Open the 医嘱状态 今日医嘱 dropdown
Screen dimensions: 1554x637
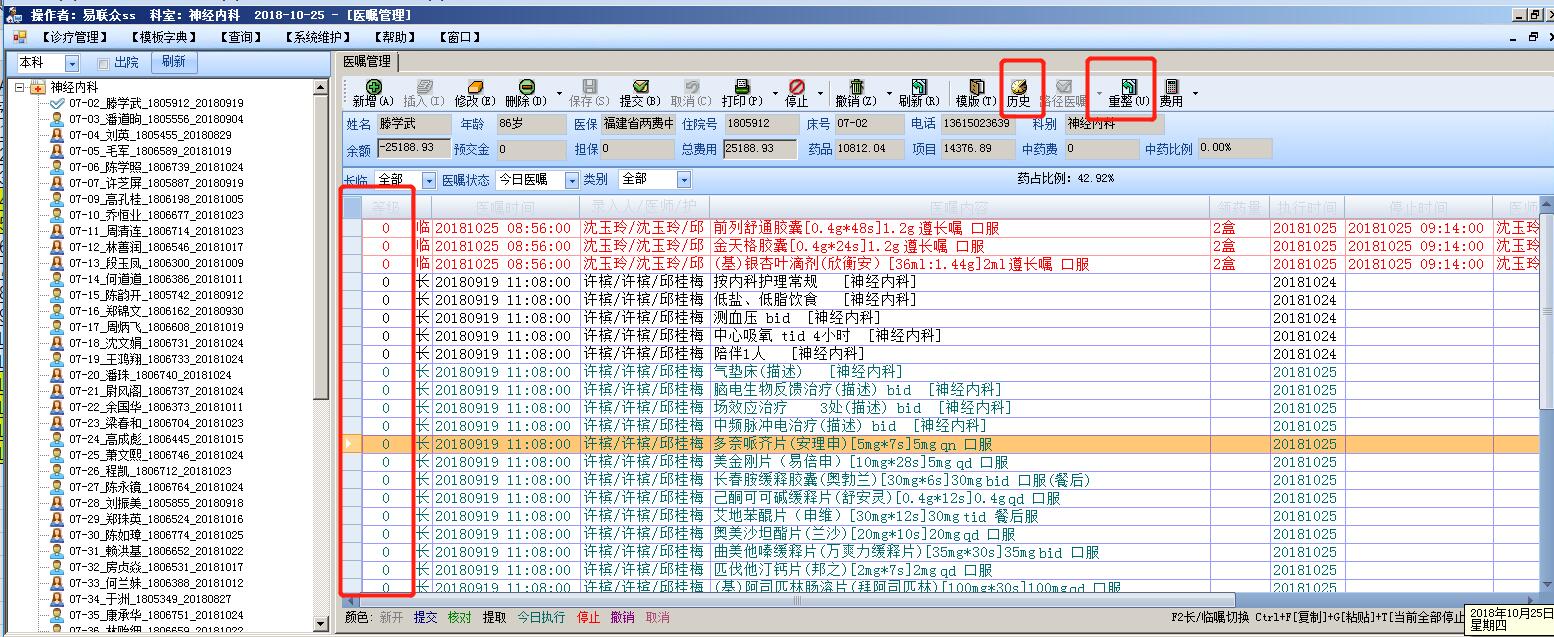coord(573,180)
